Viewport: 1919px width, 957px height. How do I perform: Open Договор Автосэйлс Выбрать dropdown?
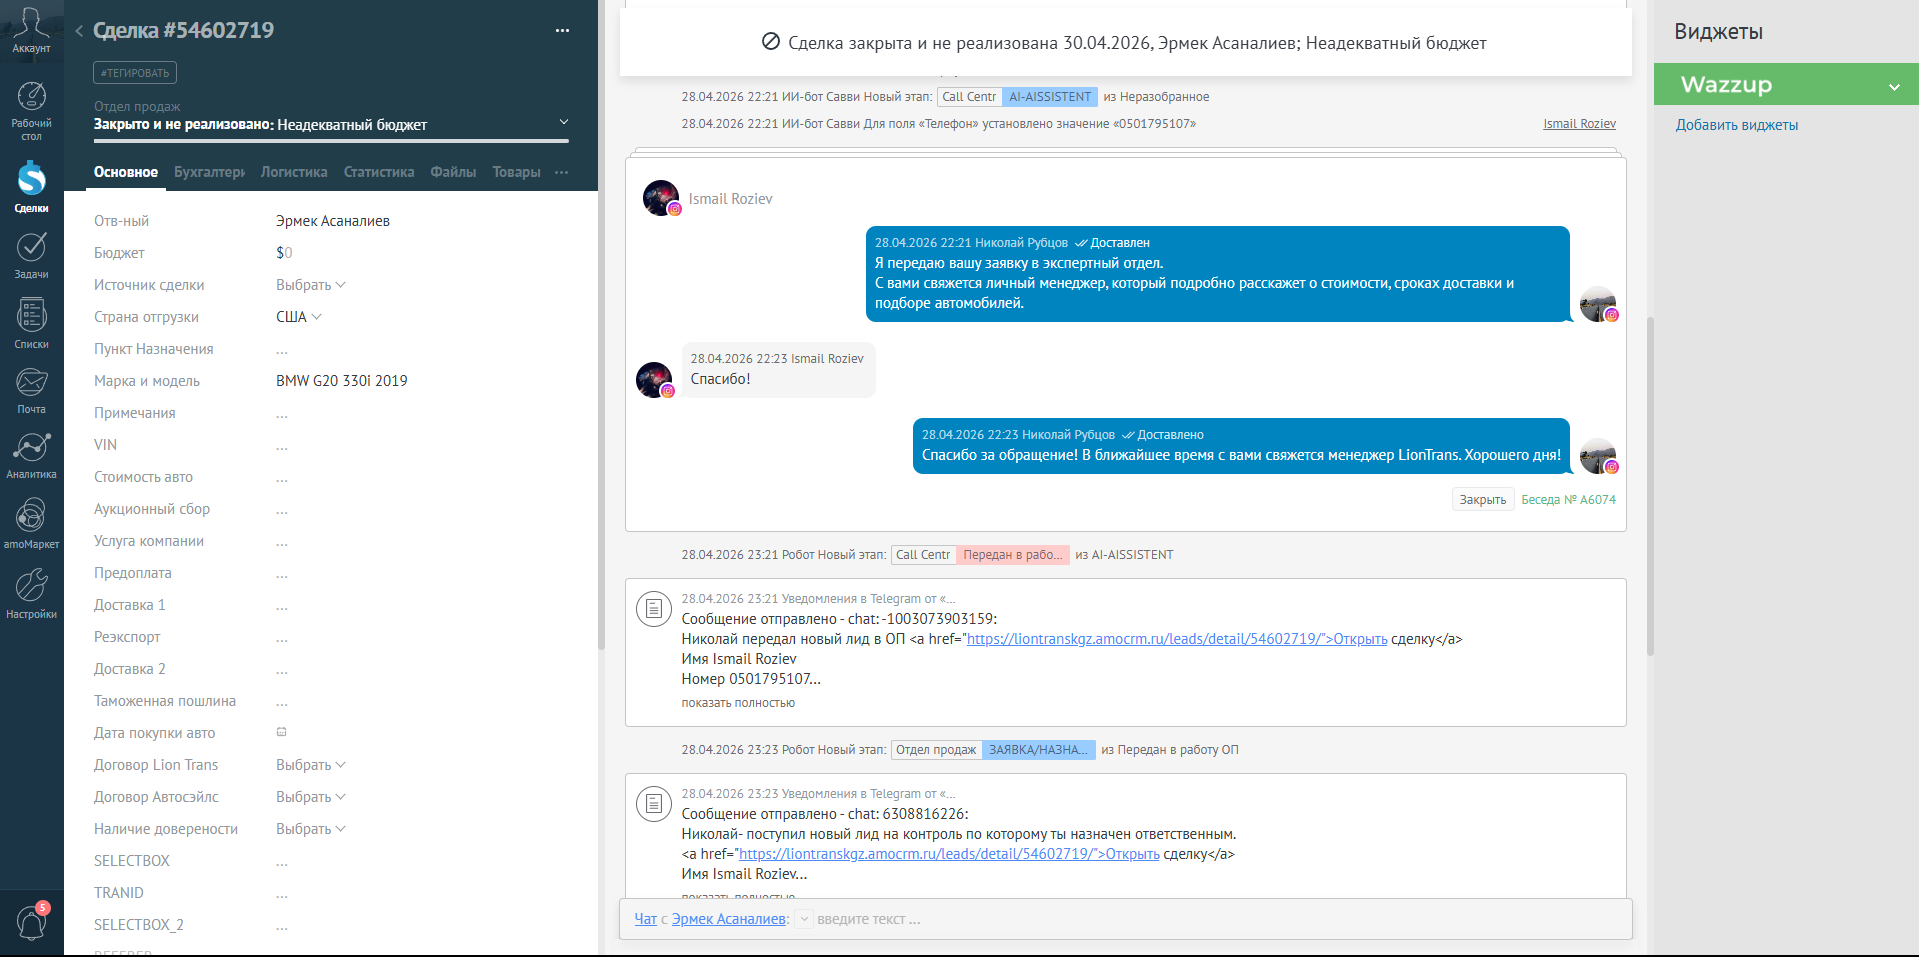coord(311,797)
